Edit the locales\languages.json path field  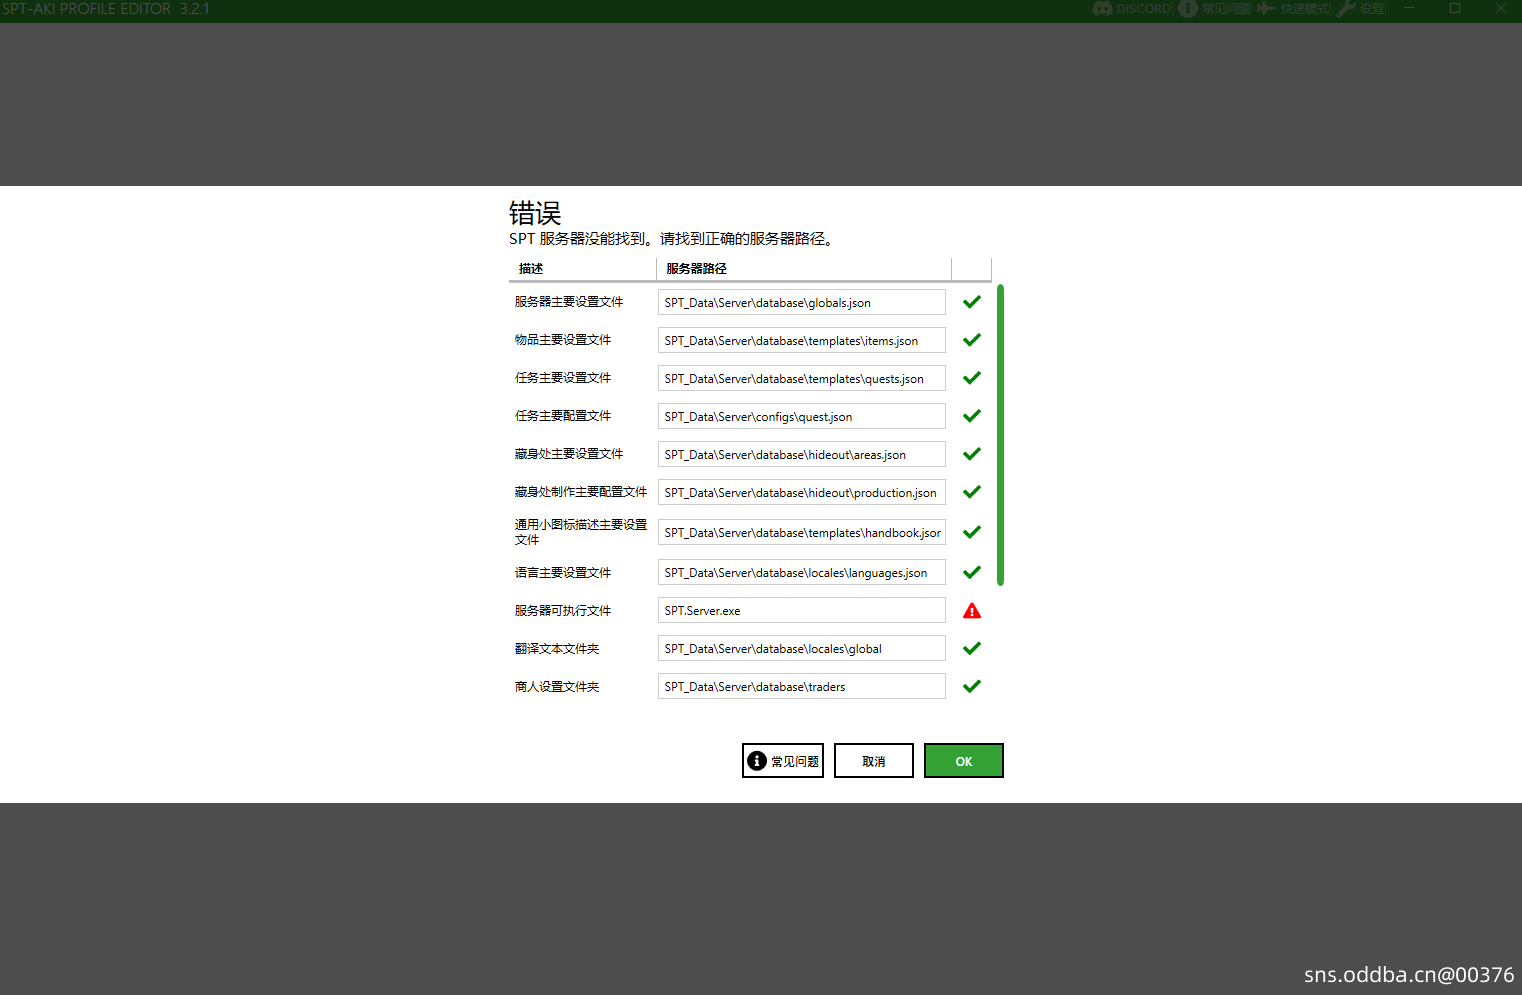(x=802, y=572)
